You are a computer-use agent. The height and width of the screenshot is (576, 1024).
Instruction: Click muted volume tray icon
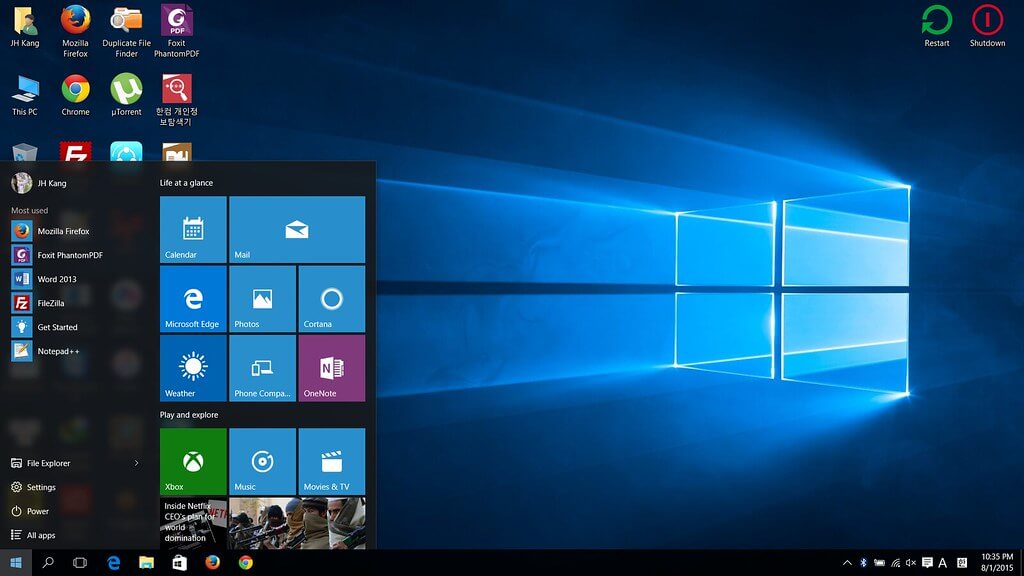pyautogui.click(x=911, y=563)
